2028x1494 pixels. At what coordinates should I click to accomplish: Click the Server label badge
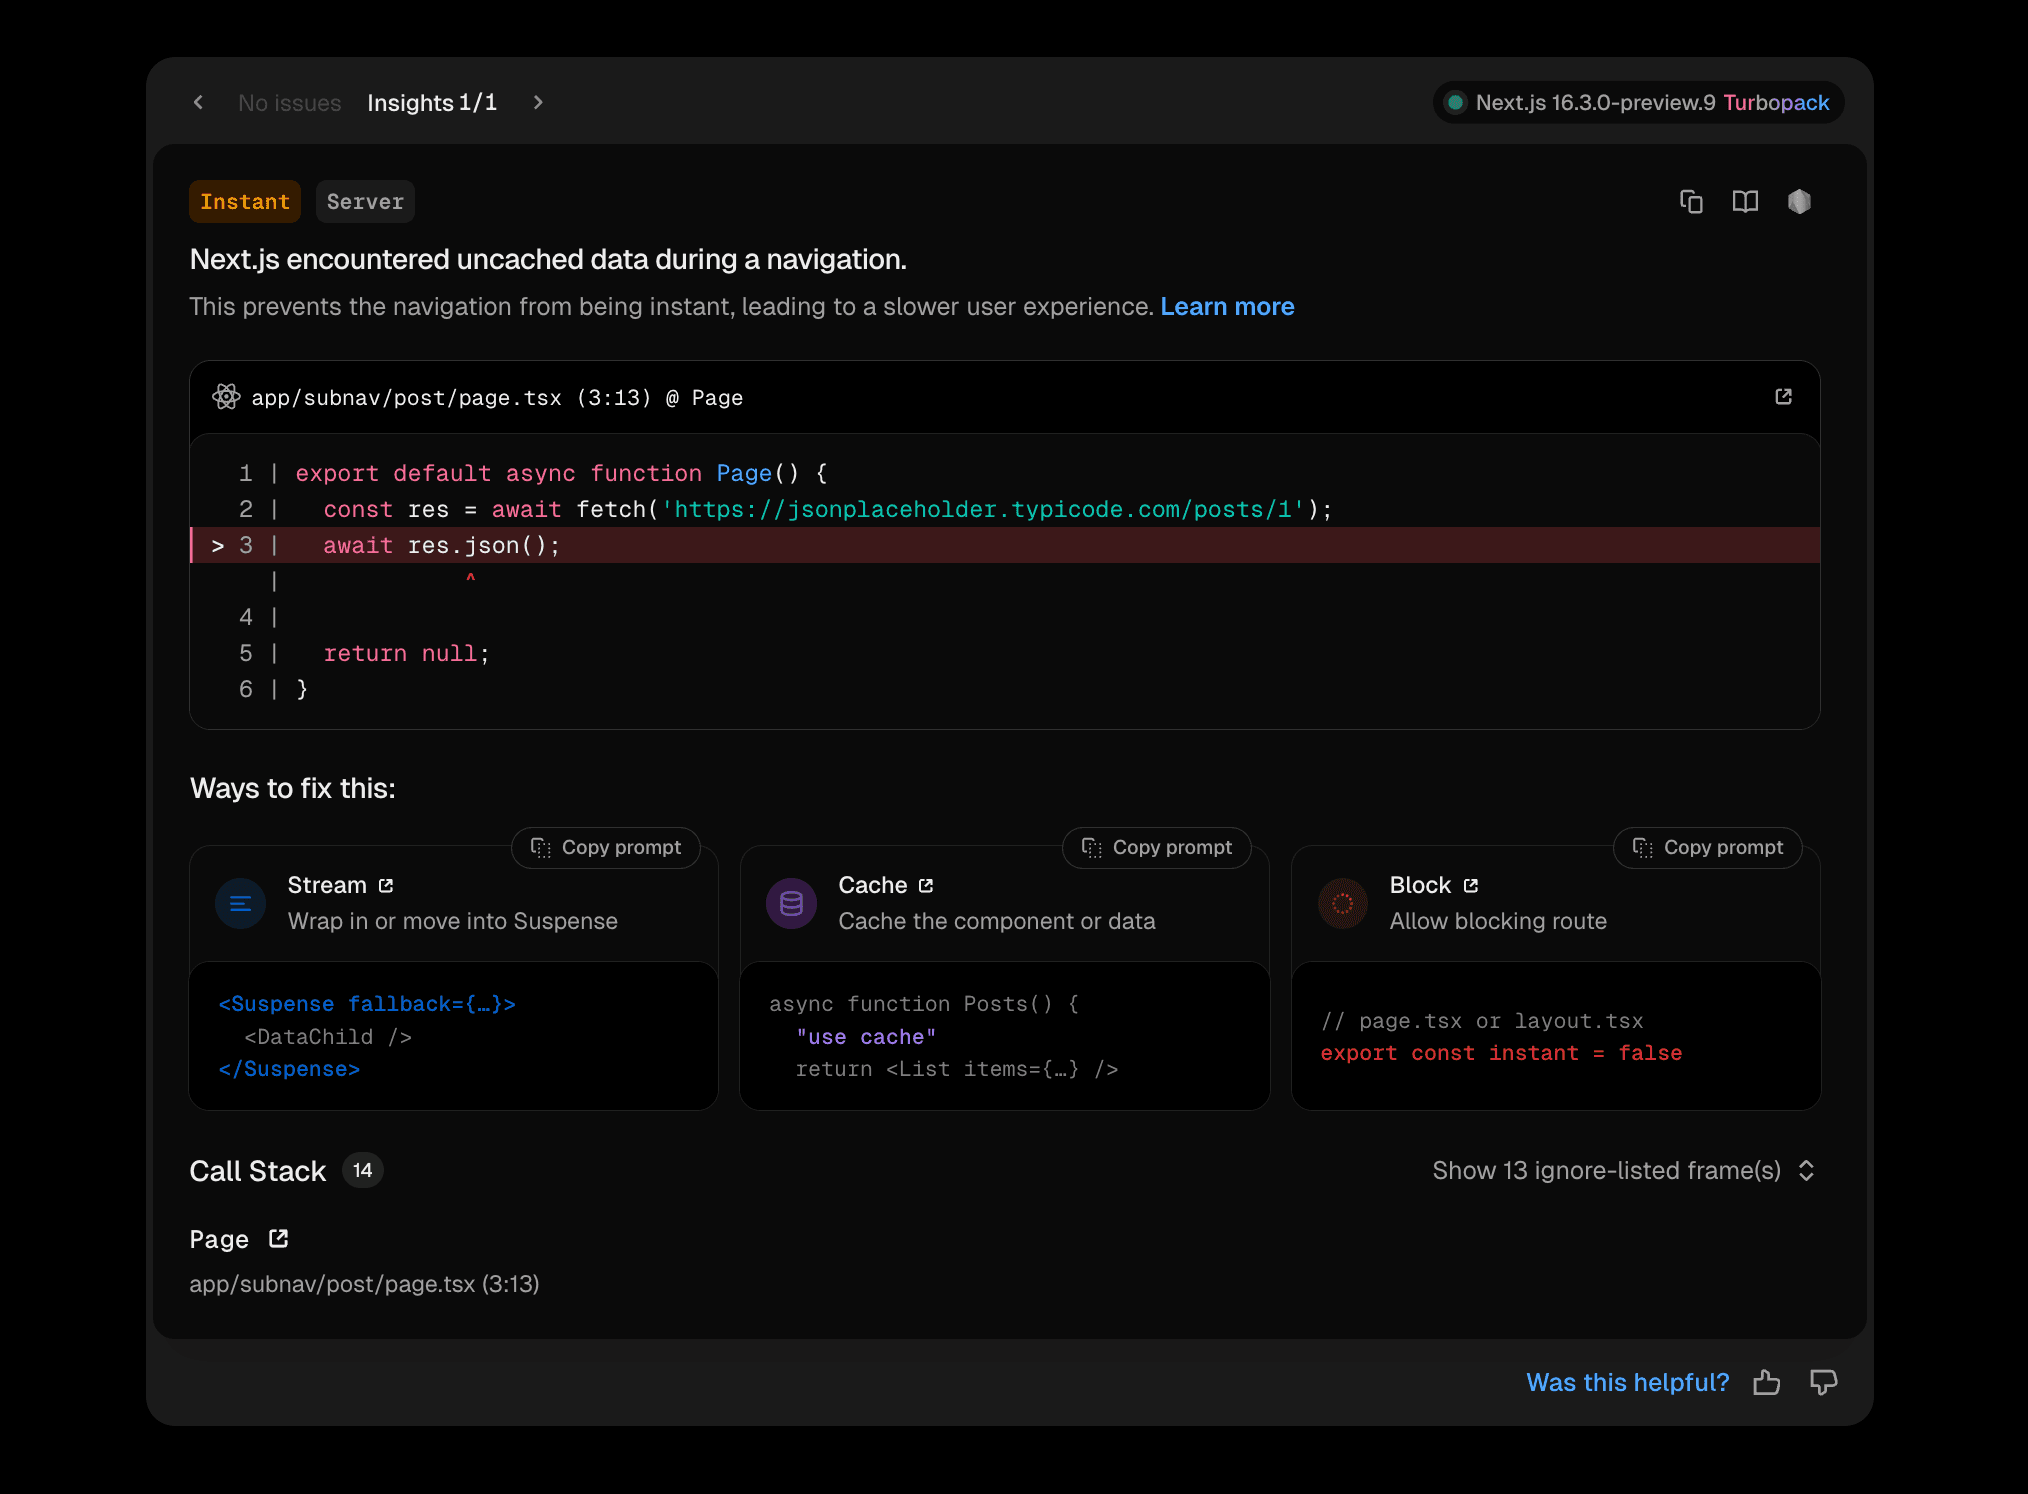(x=365, y=201)
